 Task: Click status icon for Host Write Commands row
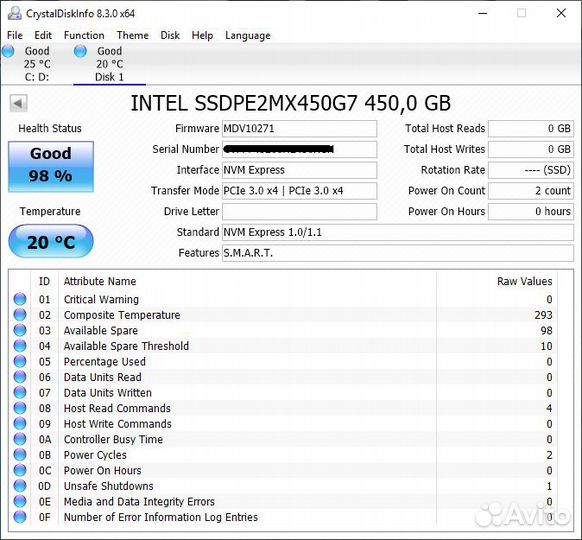coord(20,423)
